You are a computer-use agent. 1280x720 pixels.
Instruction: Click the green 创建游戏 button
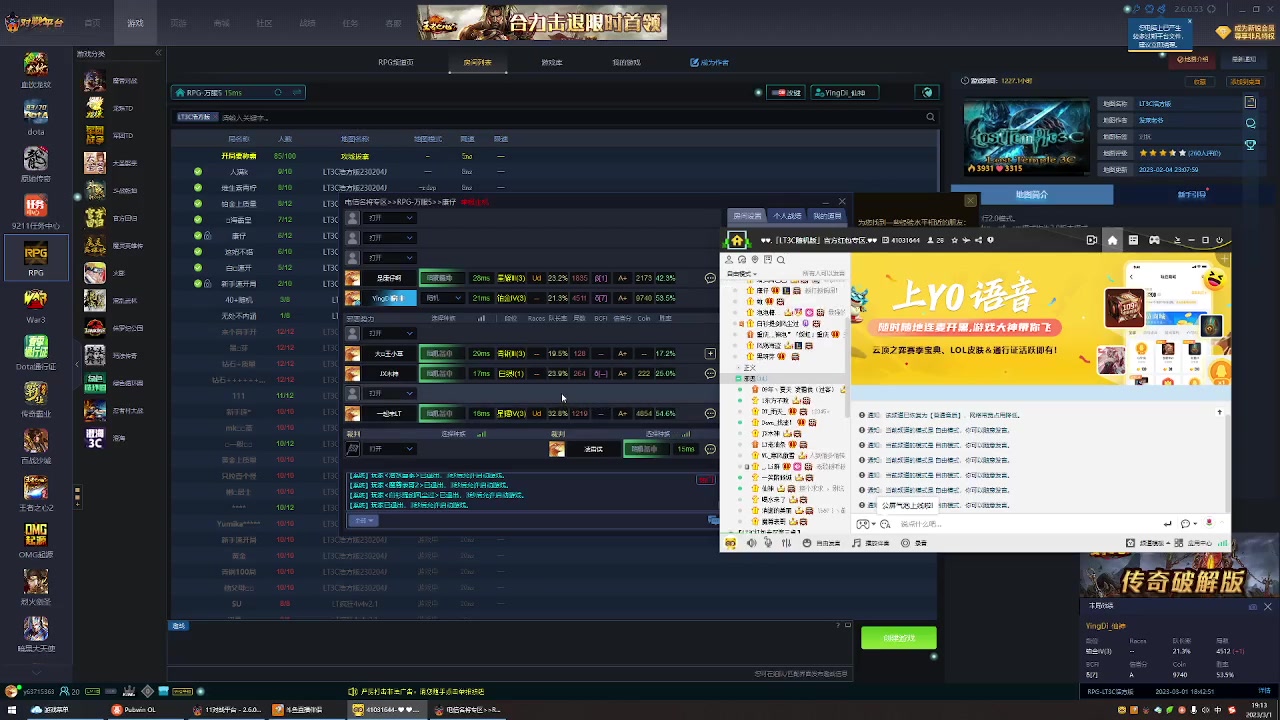point(898,638)
